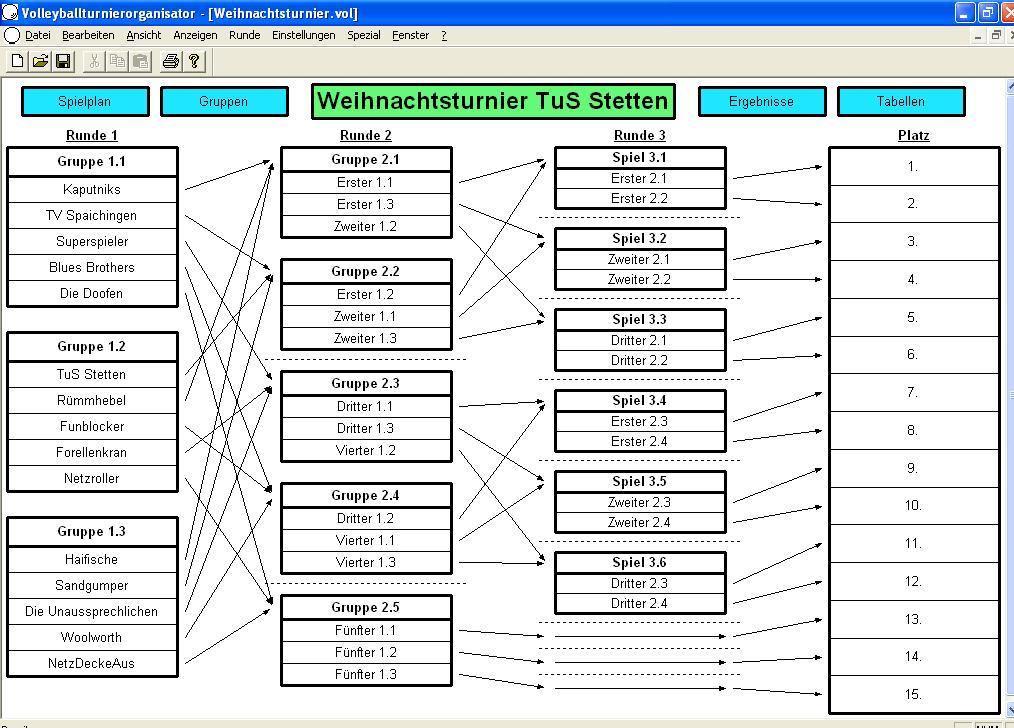Open a tournament file via folder icon
Viewport: 1014px width, 728px height.
coord(40,62)
